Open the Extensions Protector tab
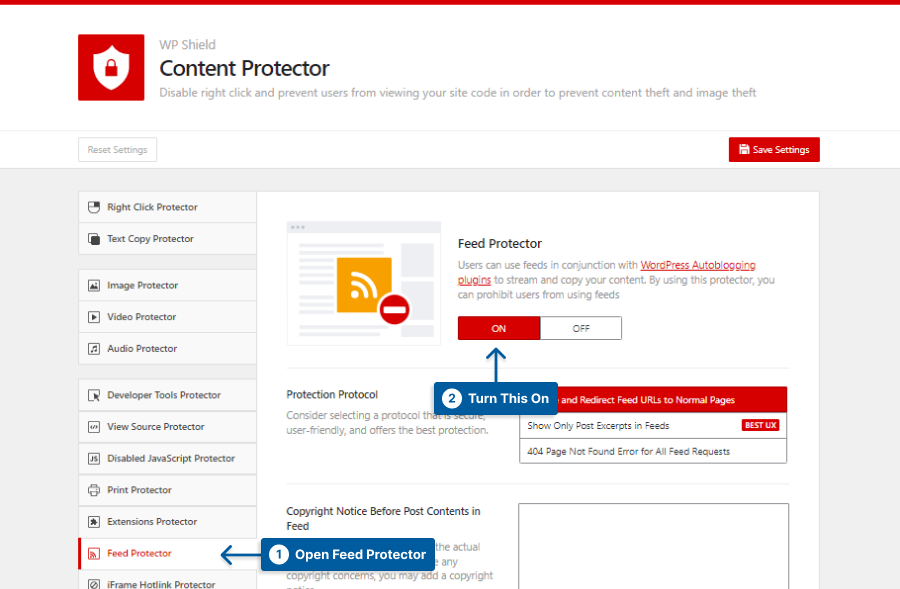The width and height of the screenshot is (900, 589). coord(168,521)
